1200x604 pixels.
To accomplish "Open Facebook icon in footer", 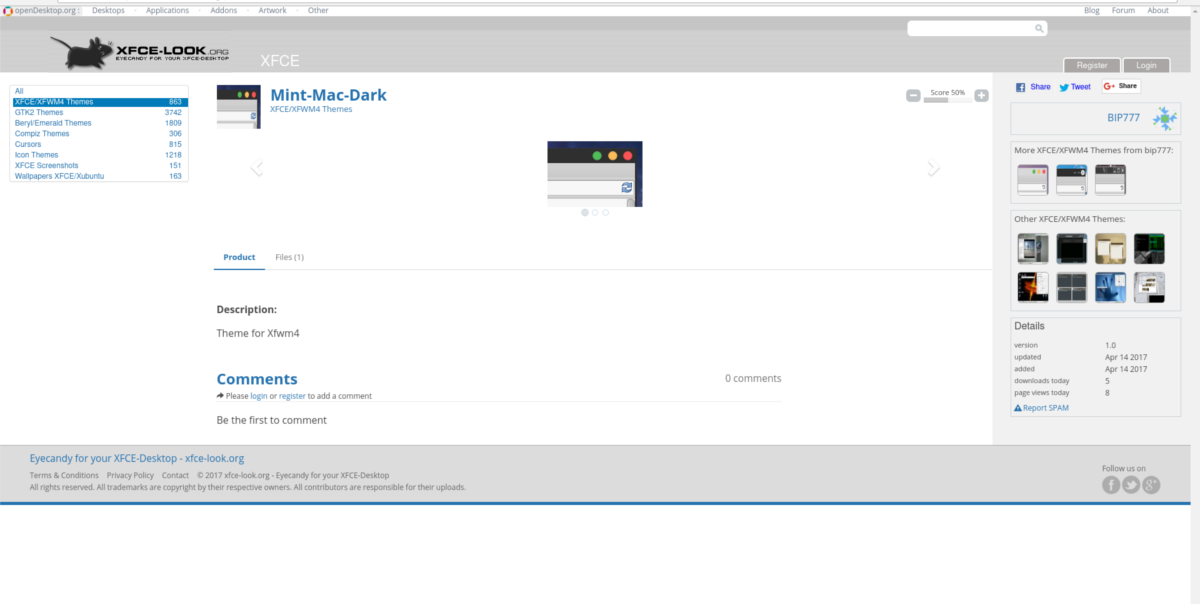I will coord(1111,485).
